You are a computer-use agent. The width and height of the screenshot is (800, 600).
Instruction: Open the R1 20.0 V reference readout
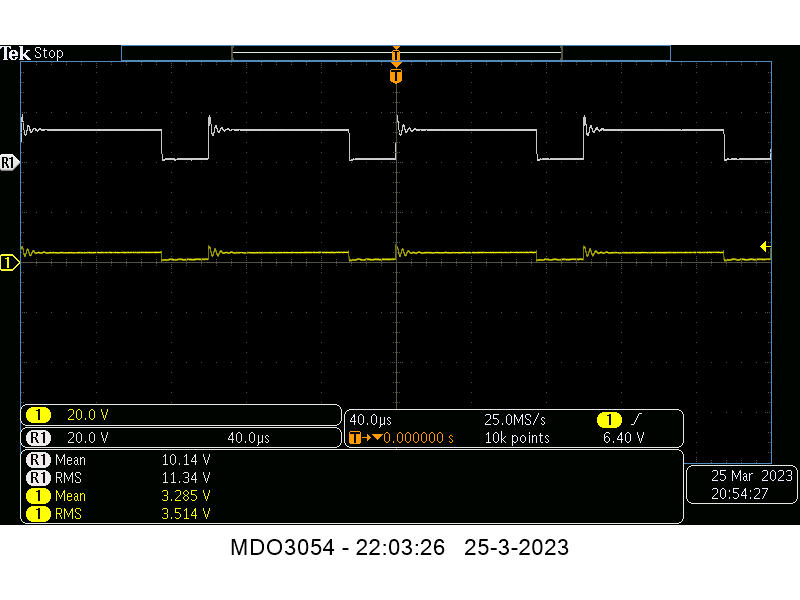(x=87, y=438)
